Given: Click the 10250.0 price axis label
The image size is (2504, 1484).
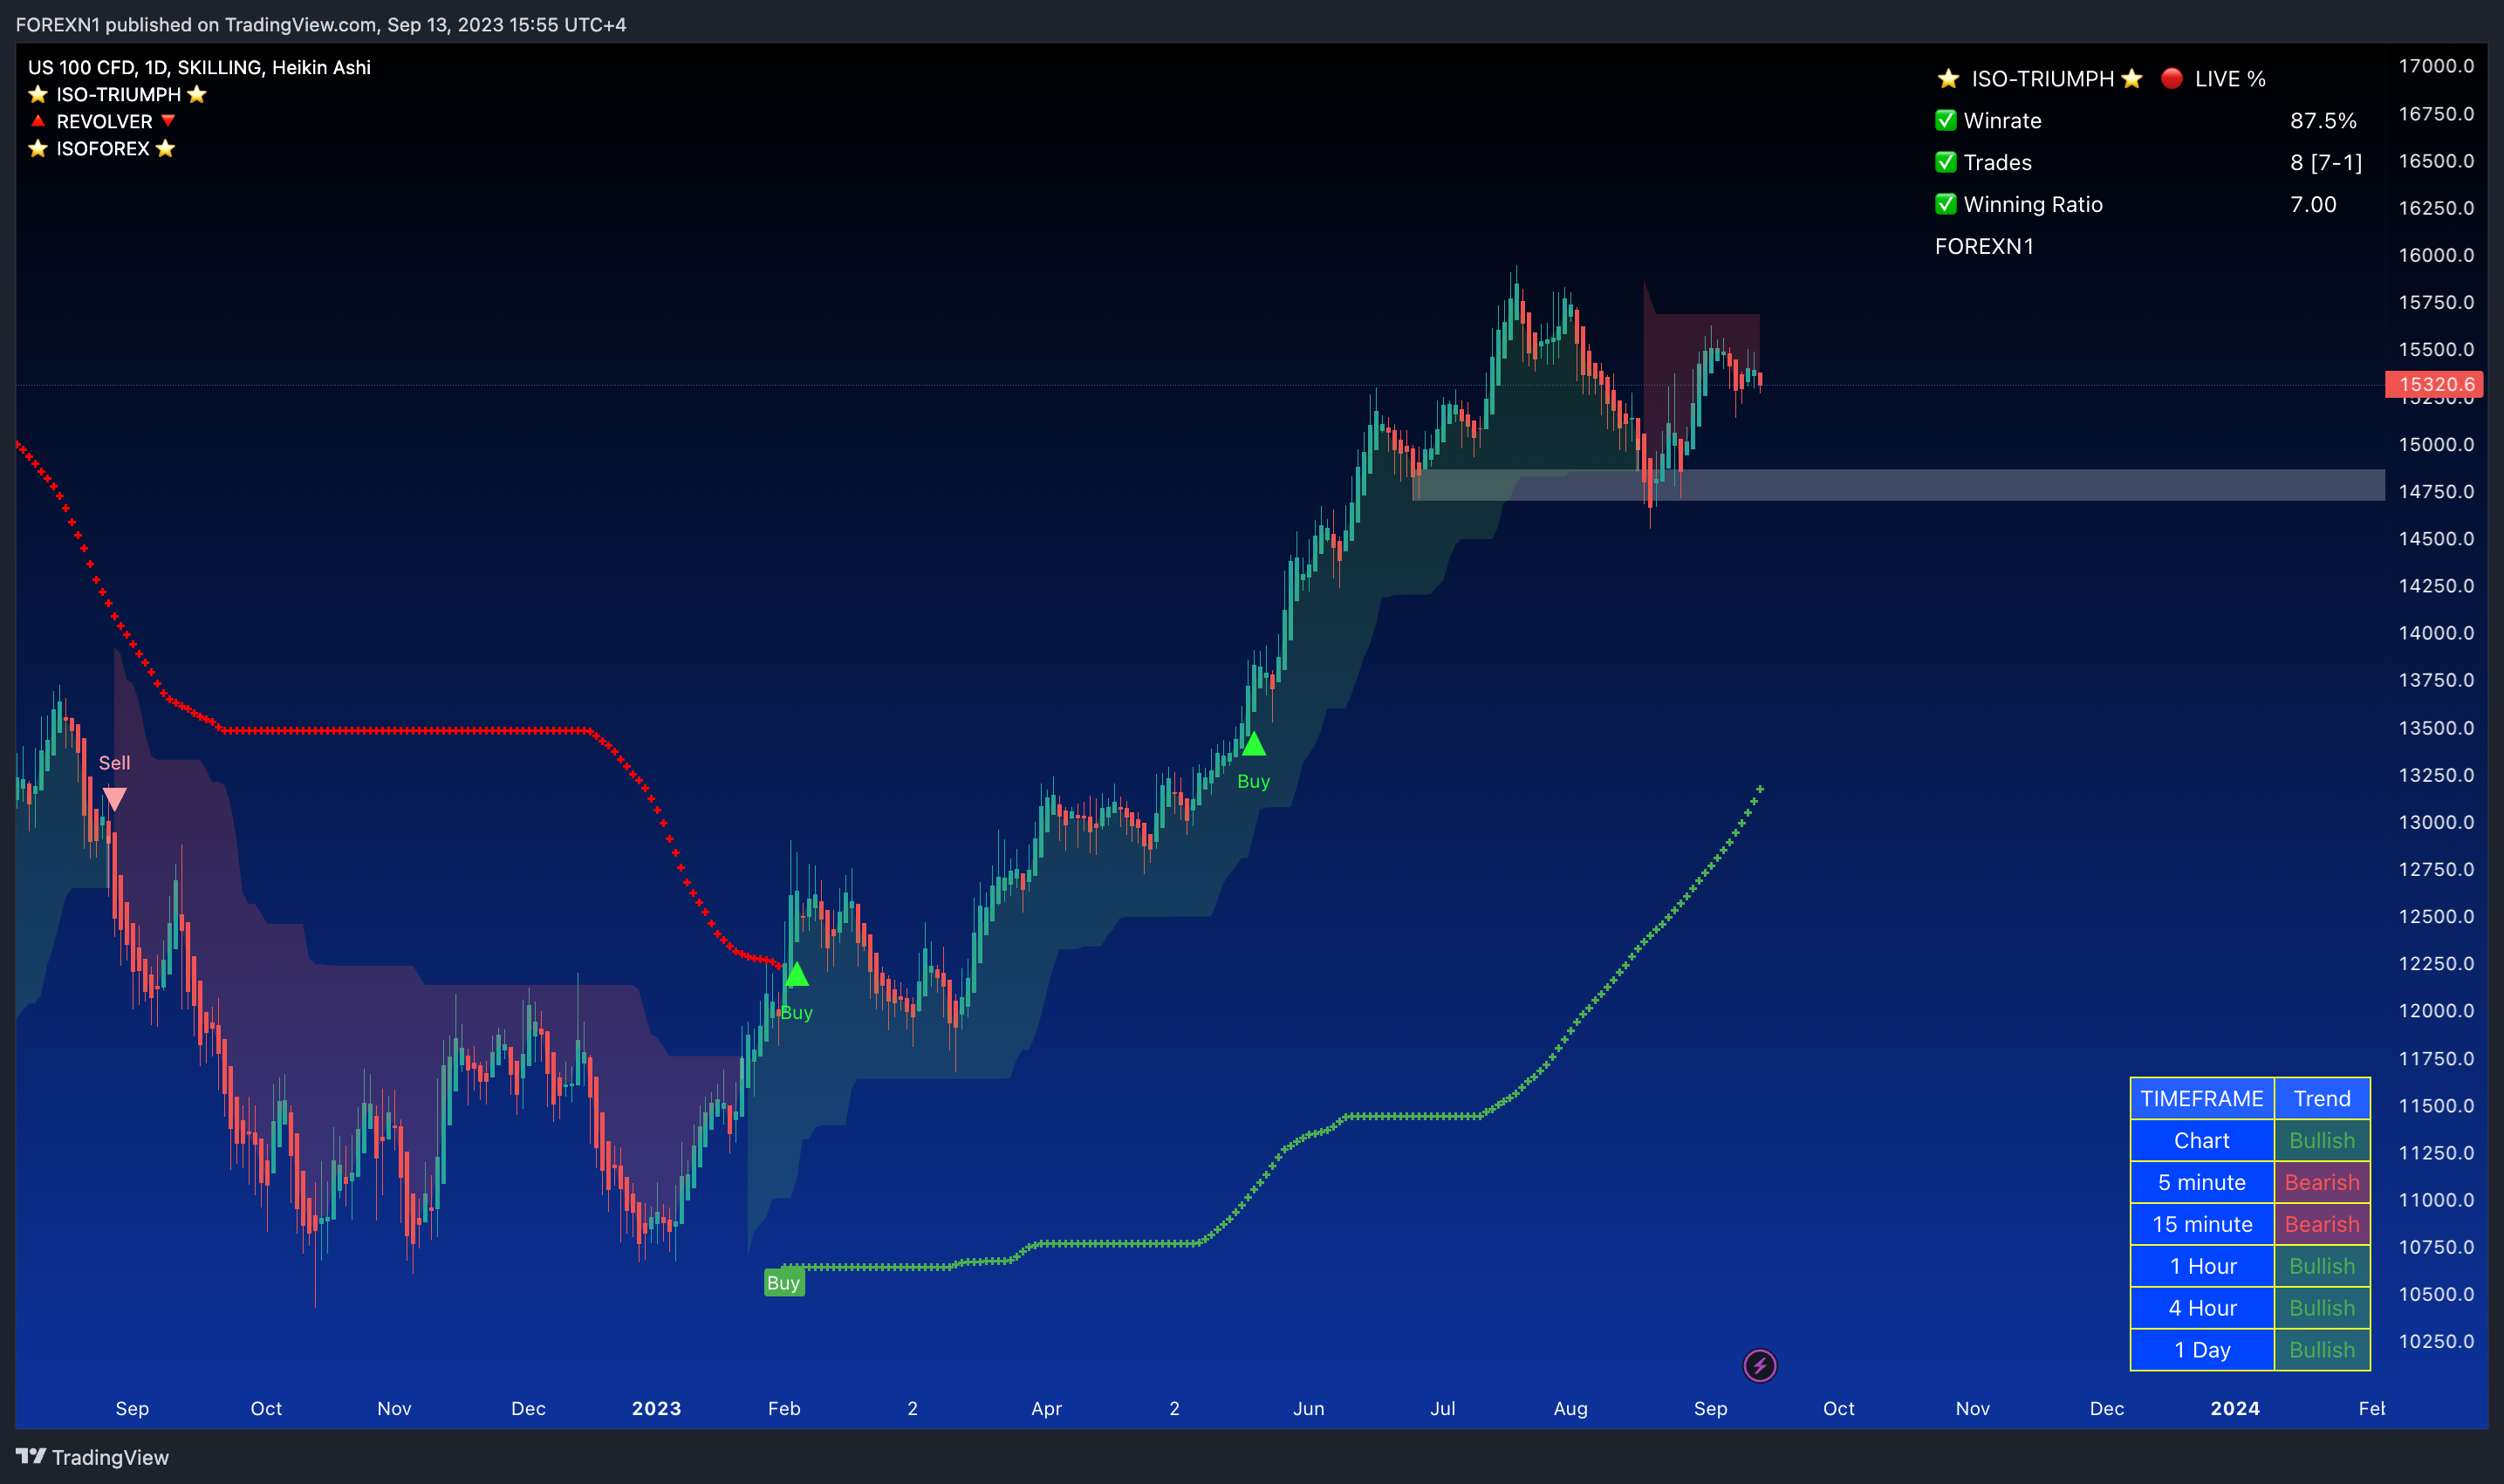Looking at the screenshot, I should point(2436,1341).
